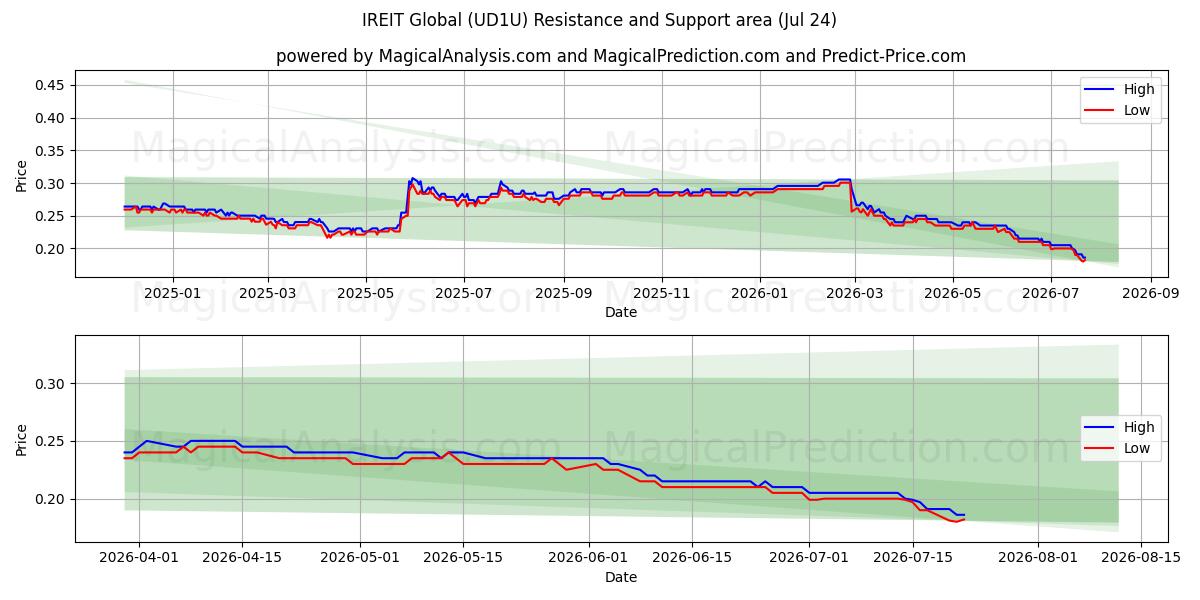Click the '0.35' y-axis label in the top chart

52,151
